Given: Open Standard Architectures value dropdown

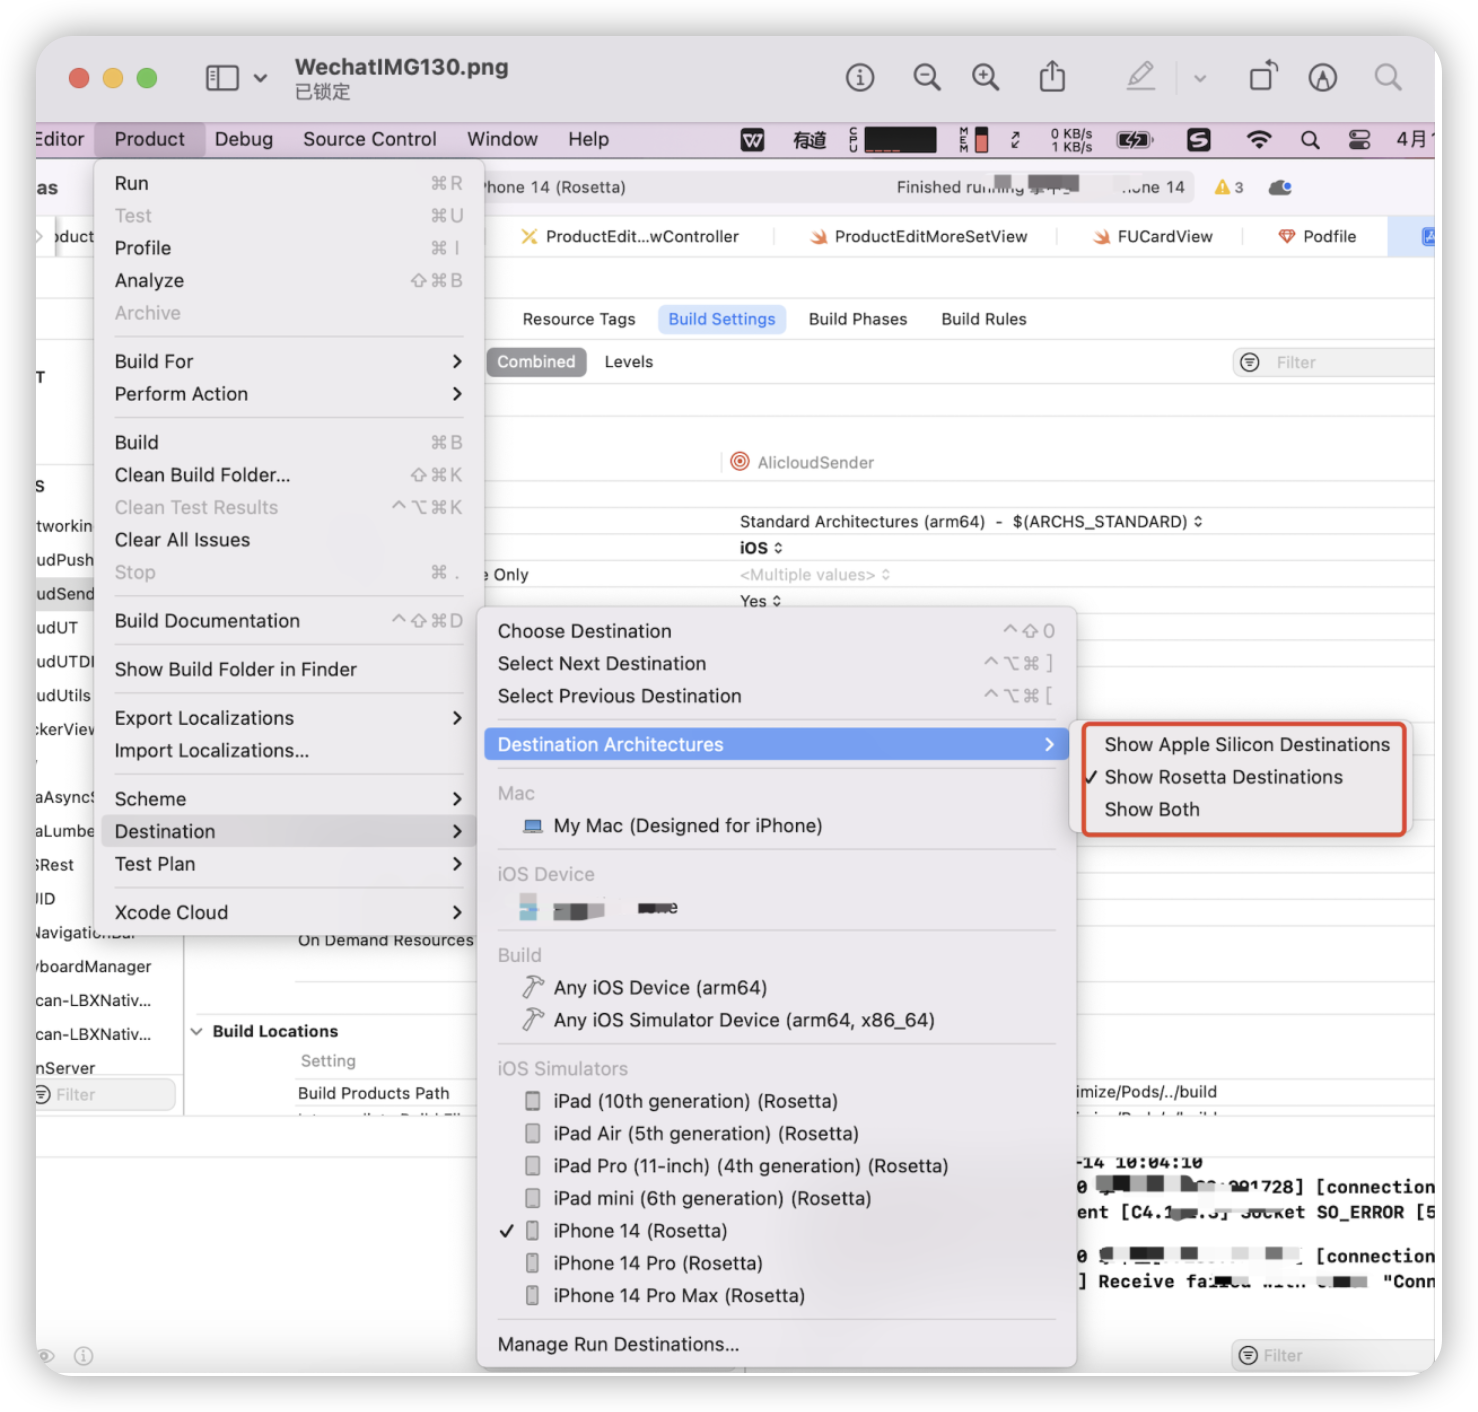Looking at the screenshot, I should click(970, 521).
